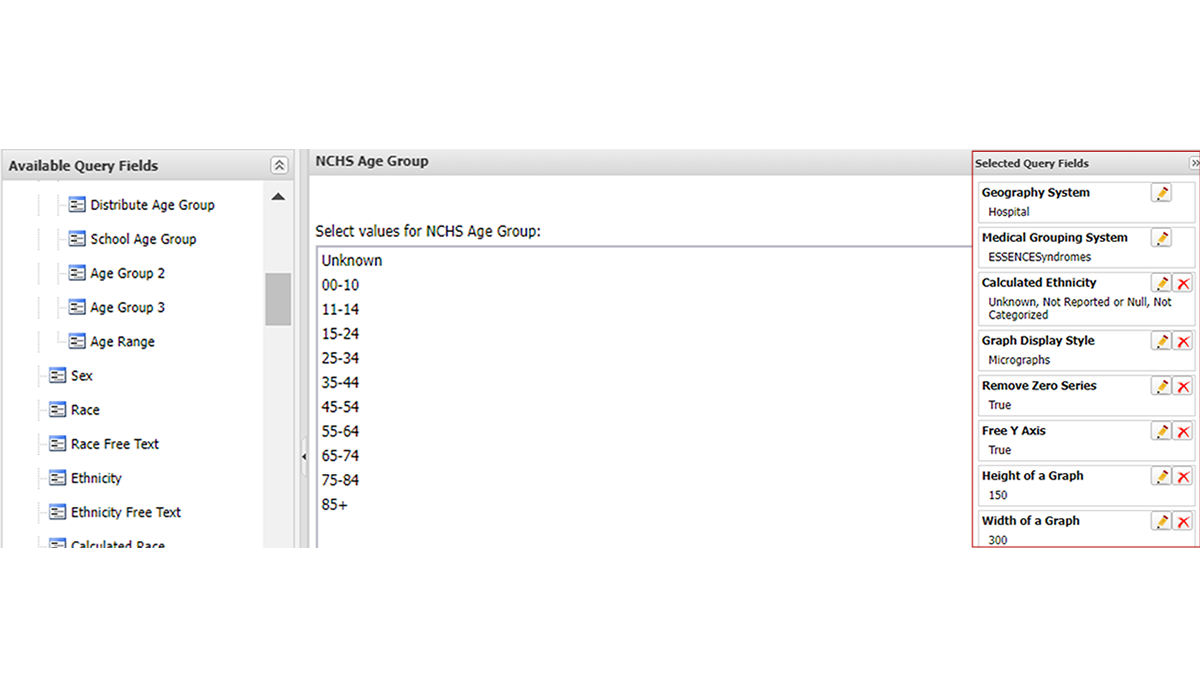Click the Age Range field icon

77,341
